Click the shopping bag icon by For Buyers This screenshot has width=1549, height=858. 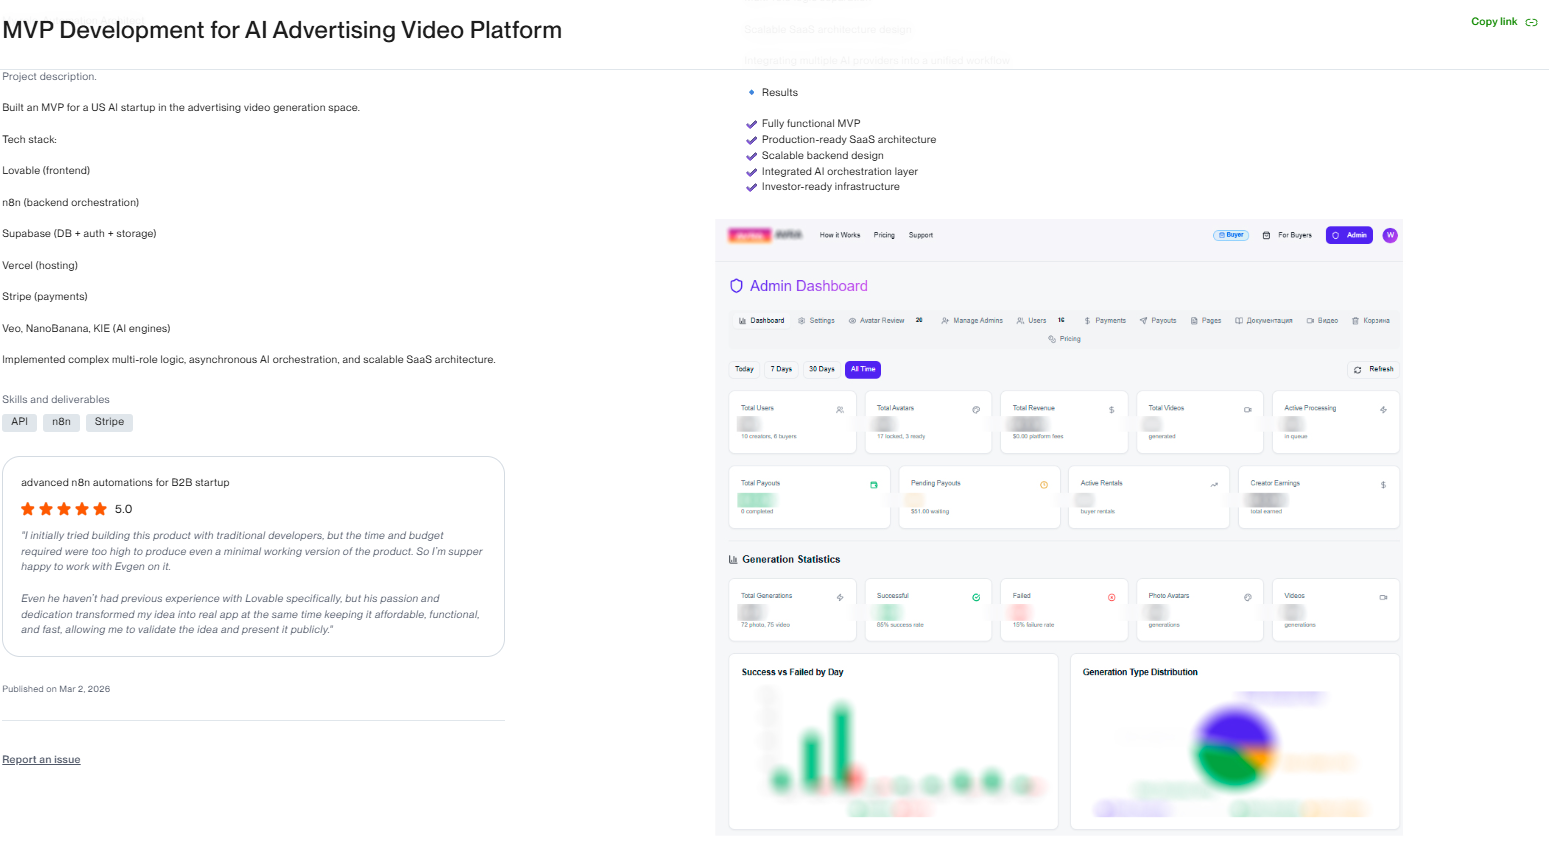click(x=1266, y=236)
